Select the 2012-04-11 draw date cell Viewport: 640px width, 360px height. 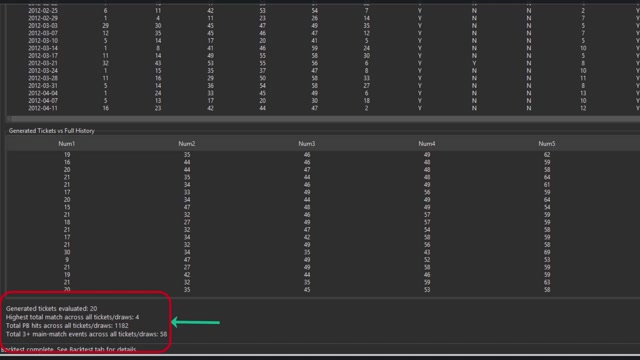(x=43, y=108)
